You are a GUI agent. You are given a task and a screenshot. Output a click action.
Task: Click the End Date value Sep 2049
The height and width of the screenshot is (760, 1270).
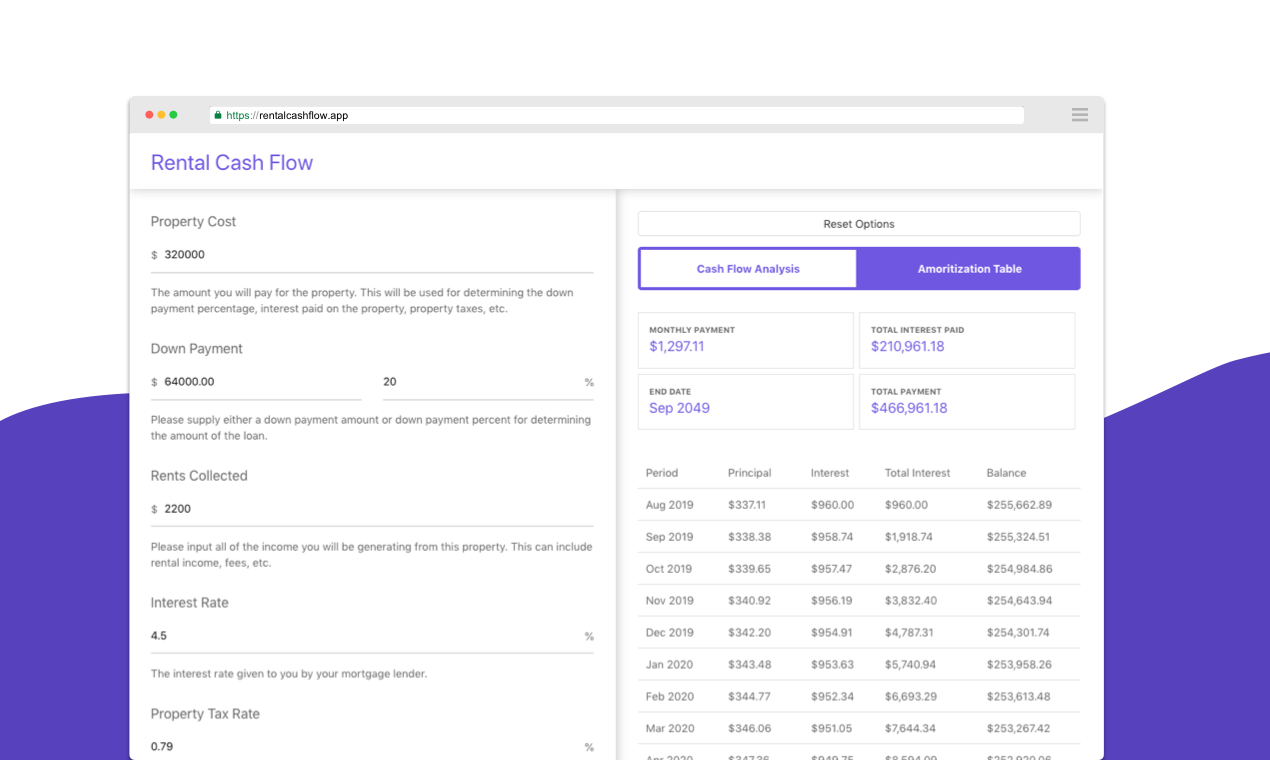pos(679,408)
